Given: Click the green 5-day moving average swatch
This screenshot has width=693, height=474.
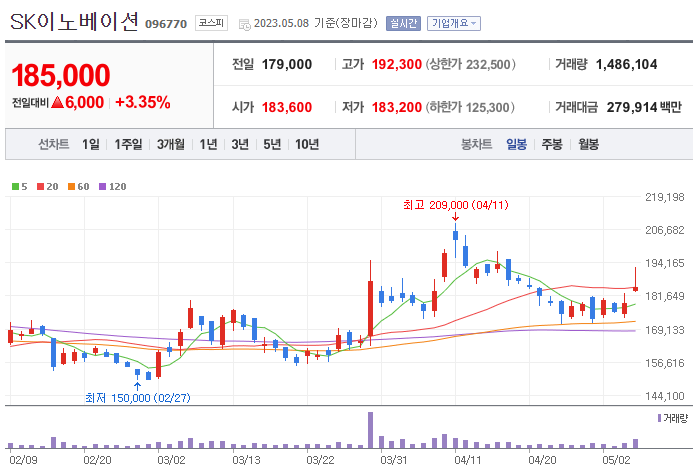Looking at the screenshot, I should click(x=15, y=187).
